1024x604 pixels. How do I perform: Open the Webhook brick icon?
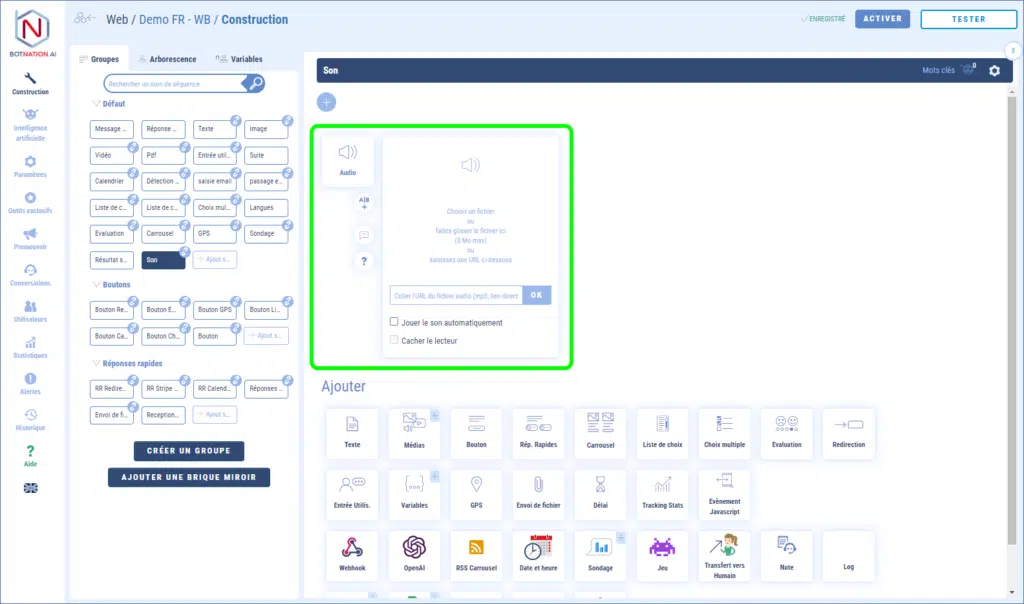pyautogui.click(x=352, y=555)
